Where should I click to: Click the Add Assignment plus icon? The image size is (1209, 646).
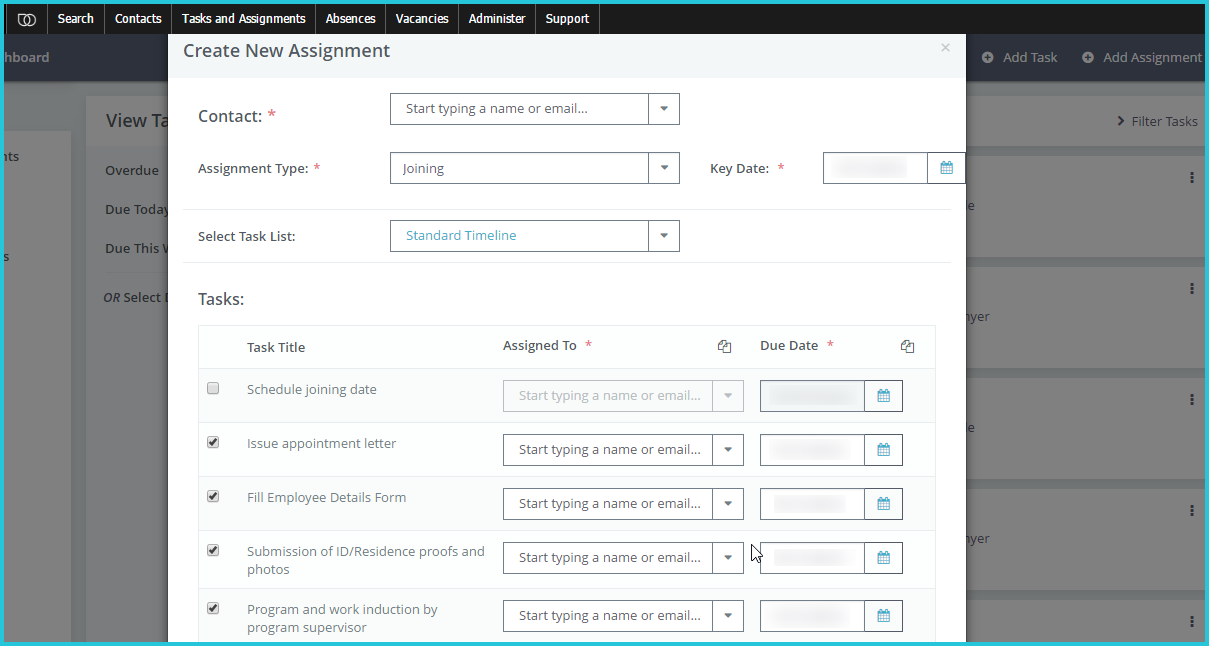tap(1088, 58)
